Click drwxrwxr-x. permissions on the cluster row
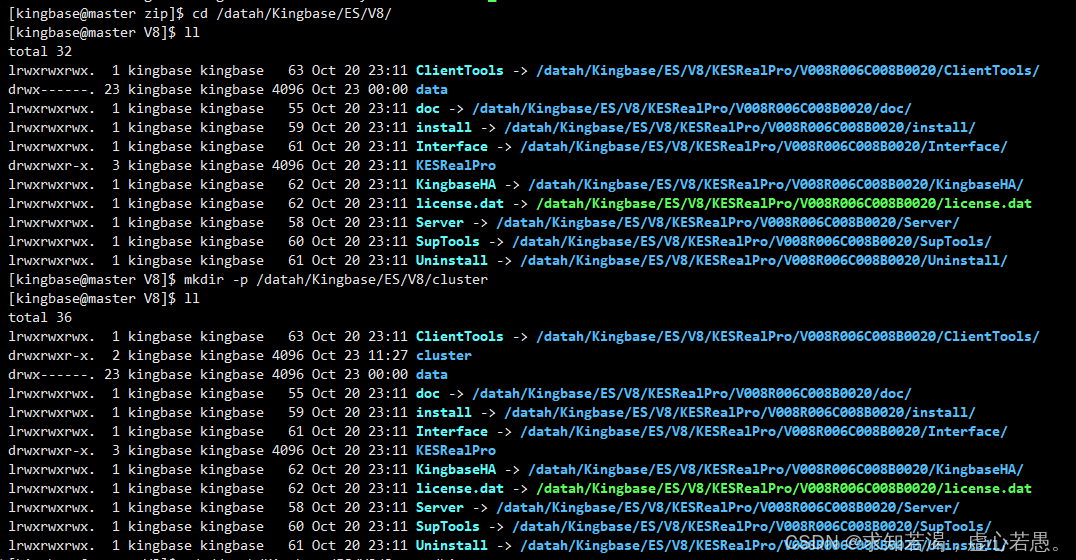 point(51,355)
